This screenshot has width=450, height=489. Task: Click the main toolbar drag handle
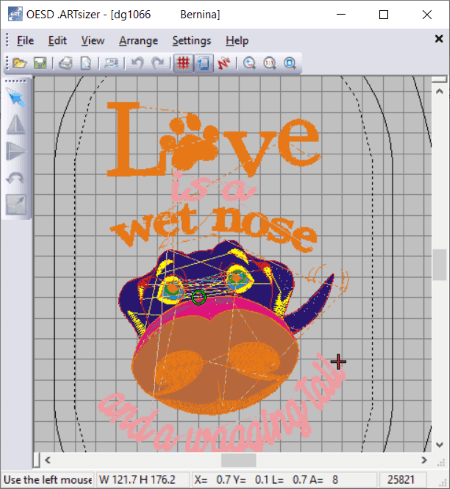7,63
